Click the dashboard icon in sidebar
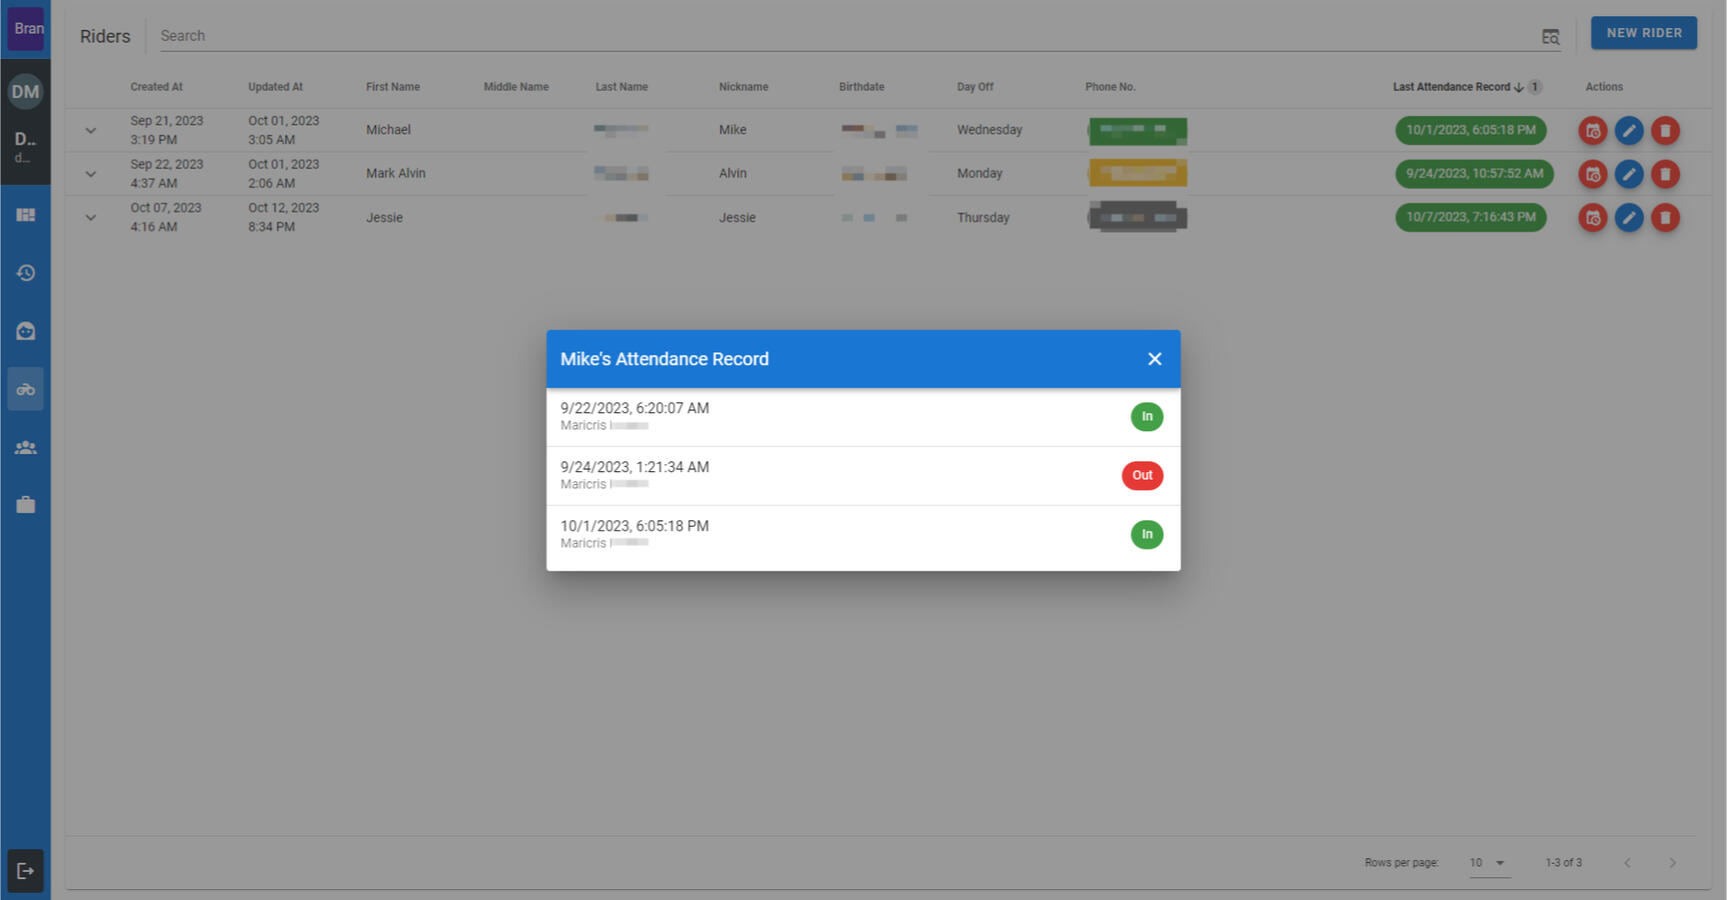Viewport: 1727px width, 900px height. click(x=26, y=215)
